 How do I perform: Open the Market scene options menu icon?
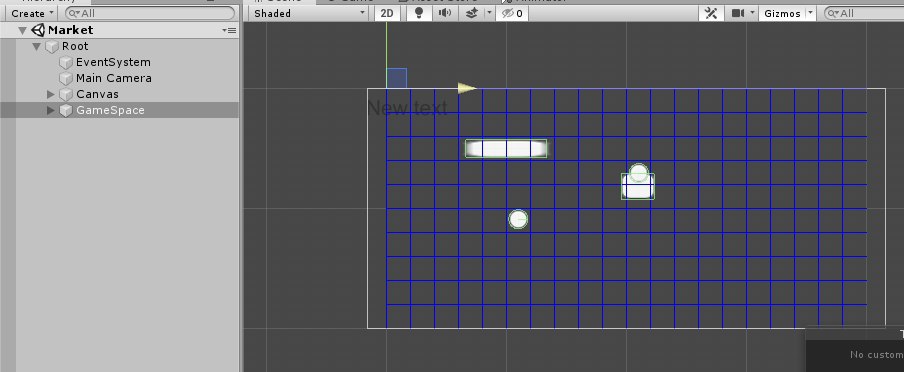pos(229,31)
